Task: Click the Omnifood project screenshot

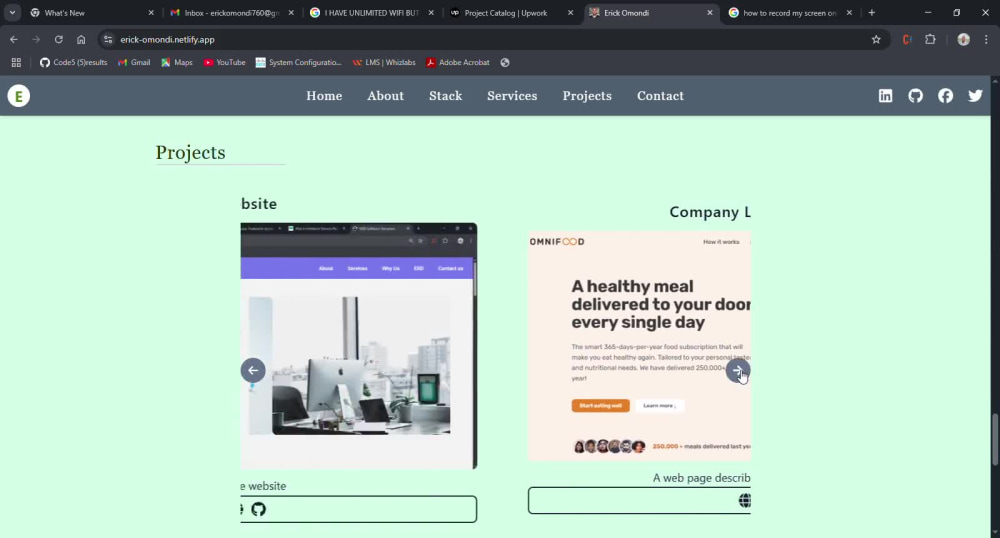Action: 639,346
